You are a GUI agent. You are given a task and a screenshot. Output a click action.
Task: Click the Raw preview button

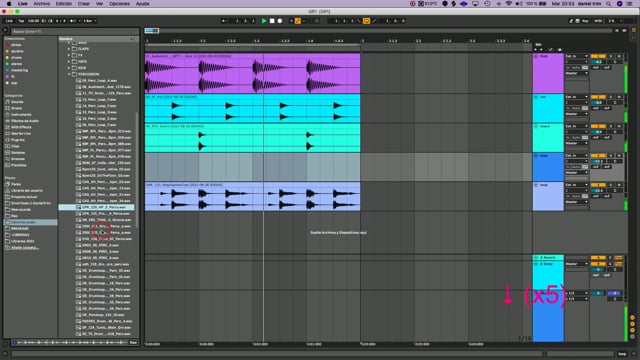[x=133, y=342]
